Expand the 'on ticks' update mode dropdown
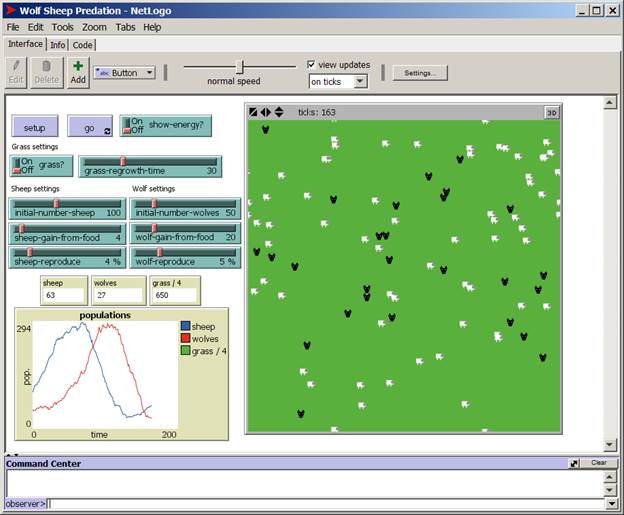 [337, 81]
